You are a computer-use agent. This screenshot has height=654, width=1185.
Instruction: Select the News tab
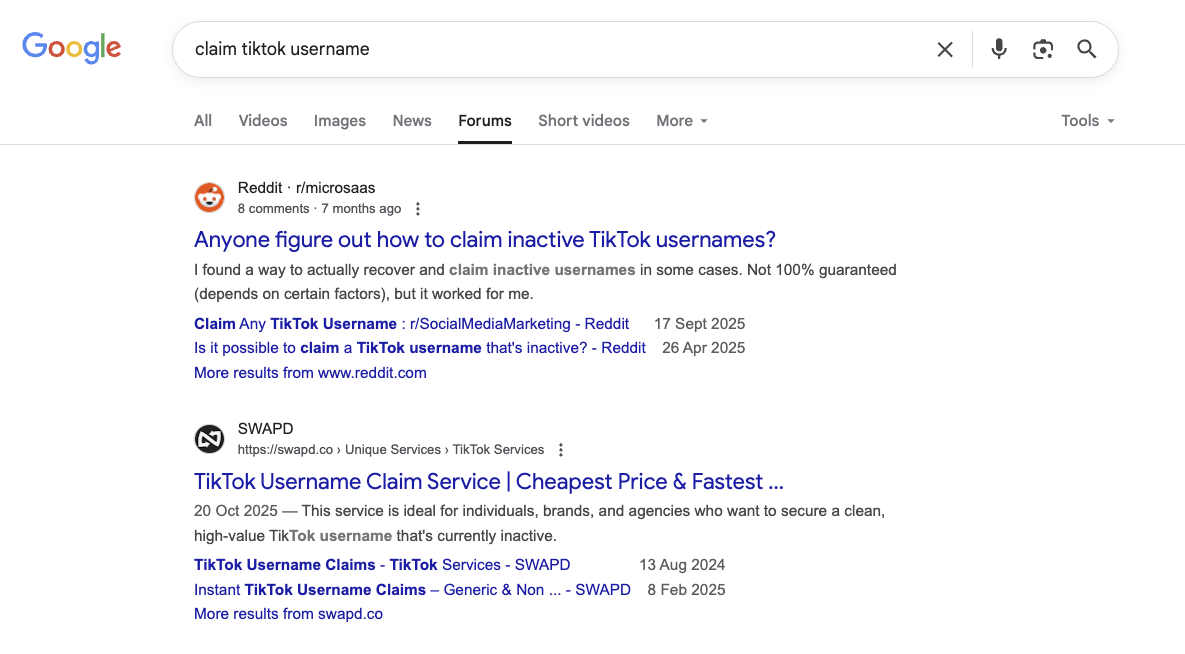click(x=412, y=121)
